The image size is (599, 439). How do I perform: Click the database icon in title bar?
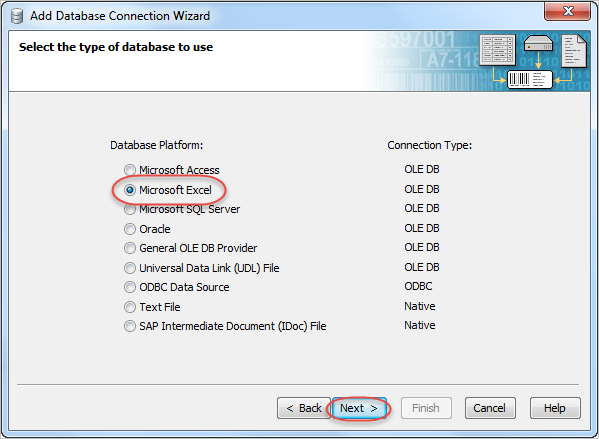[x=17, y=16]
